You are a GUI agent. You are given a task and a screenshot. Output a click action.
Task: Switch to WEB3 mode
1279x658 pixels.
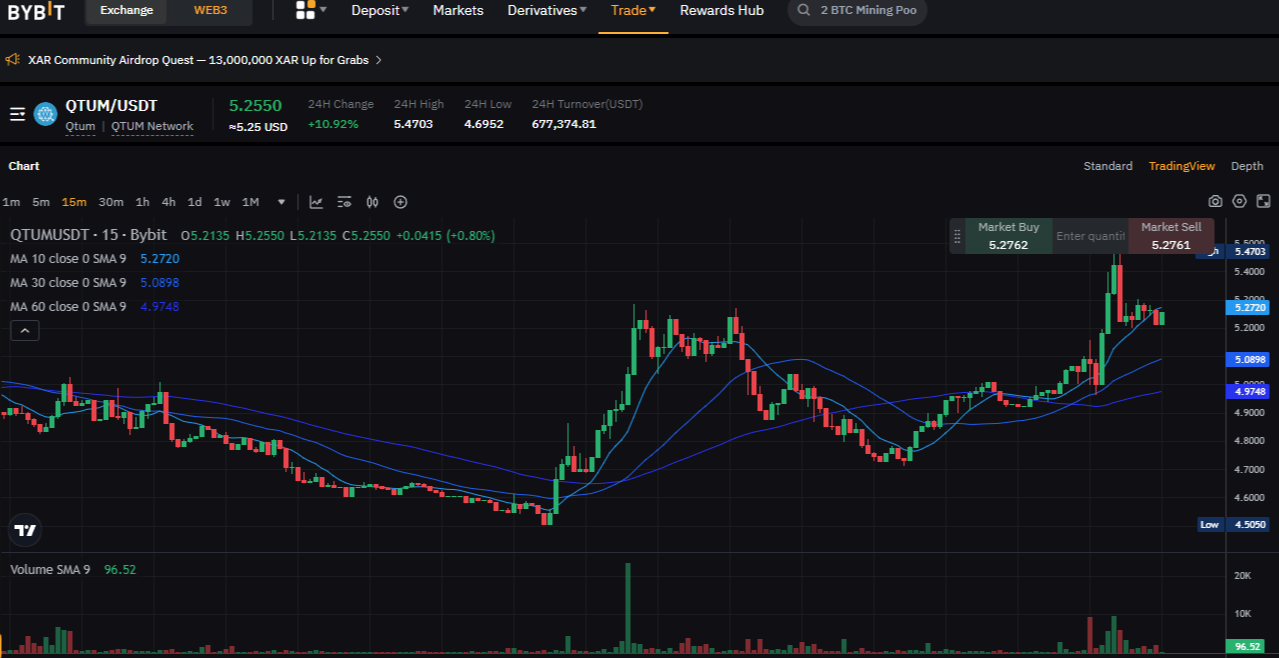coord(210,10)
